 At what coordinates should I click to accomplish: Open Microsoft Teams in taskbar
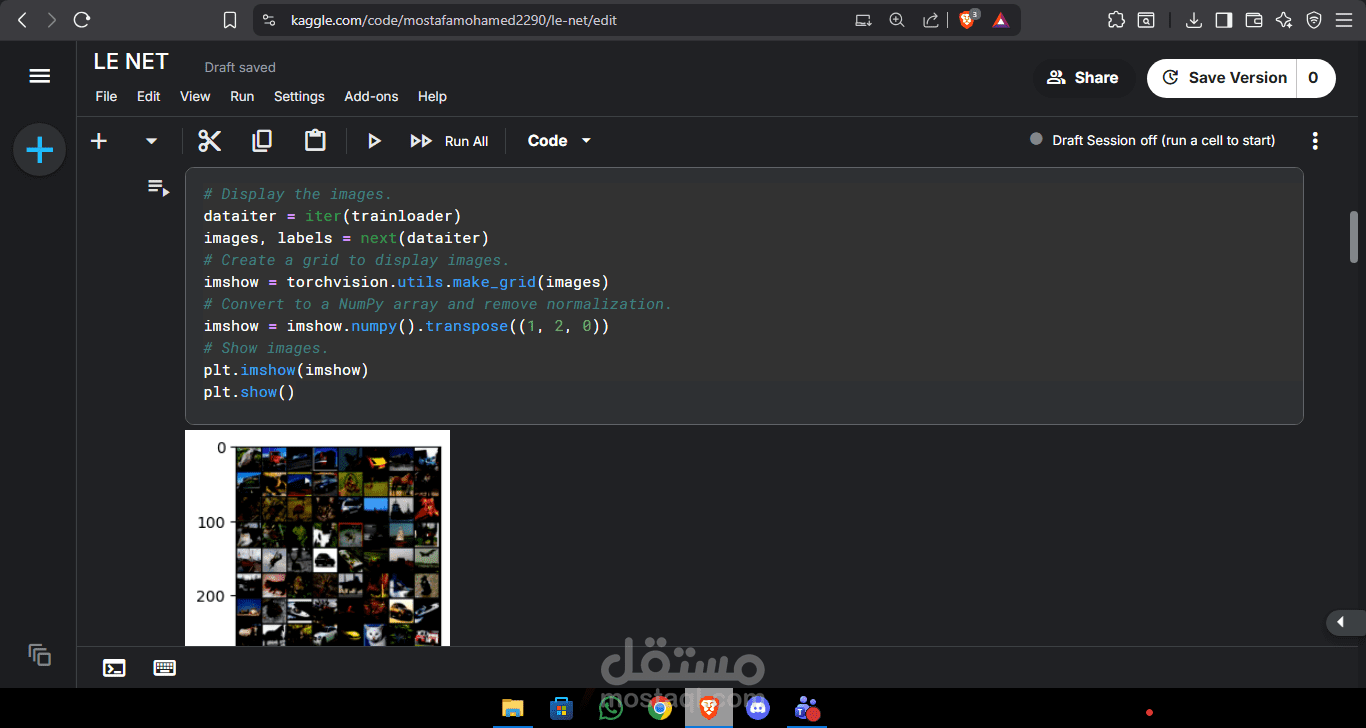click(x=806, y=708)
